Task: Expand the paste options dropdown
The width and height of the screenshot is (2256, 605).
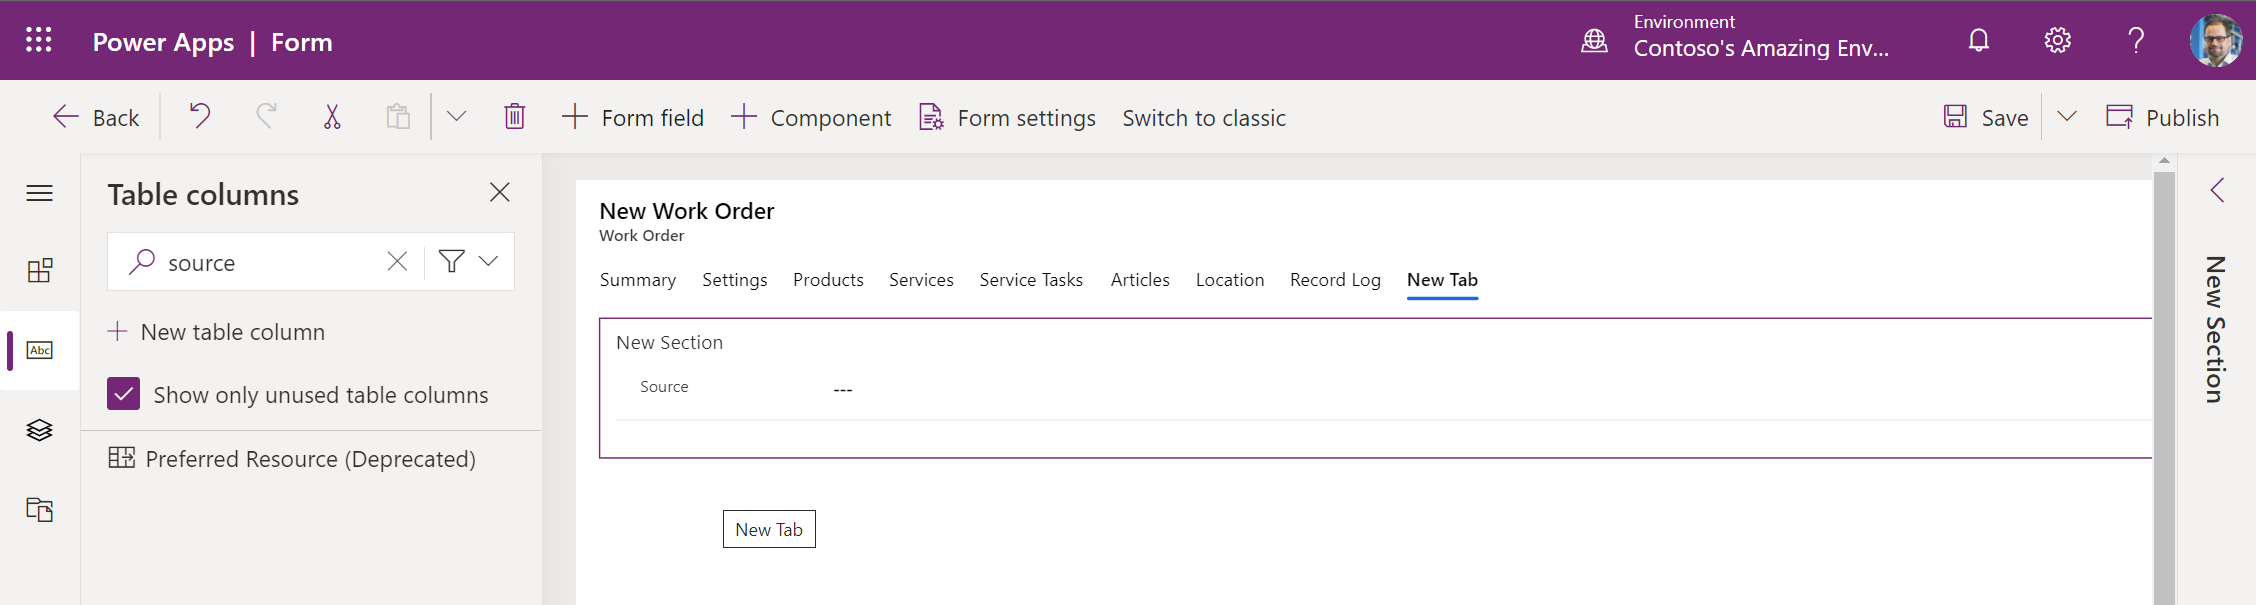Action: pos(456,117)
